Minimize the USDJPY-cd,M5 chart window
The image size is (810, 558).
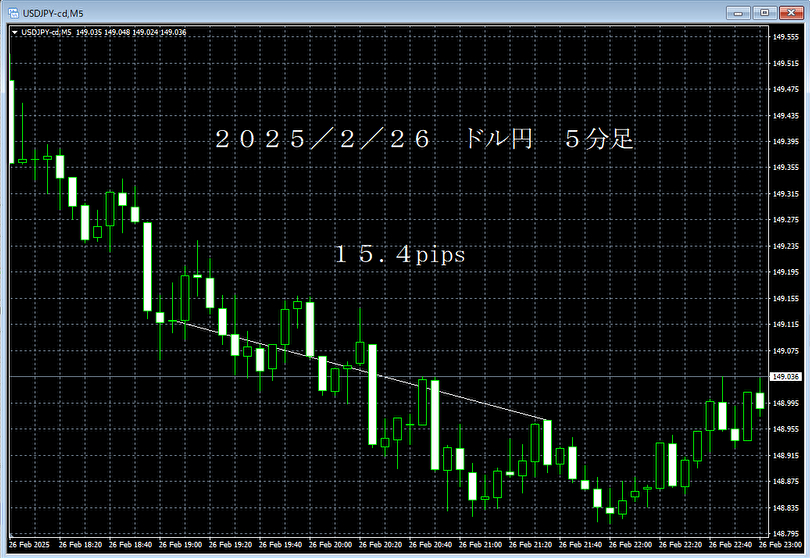738,13
